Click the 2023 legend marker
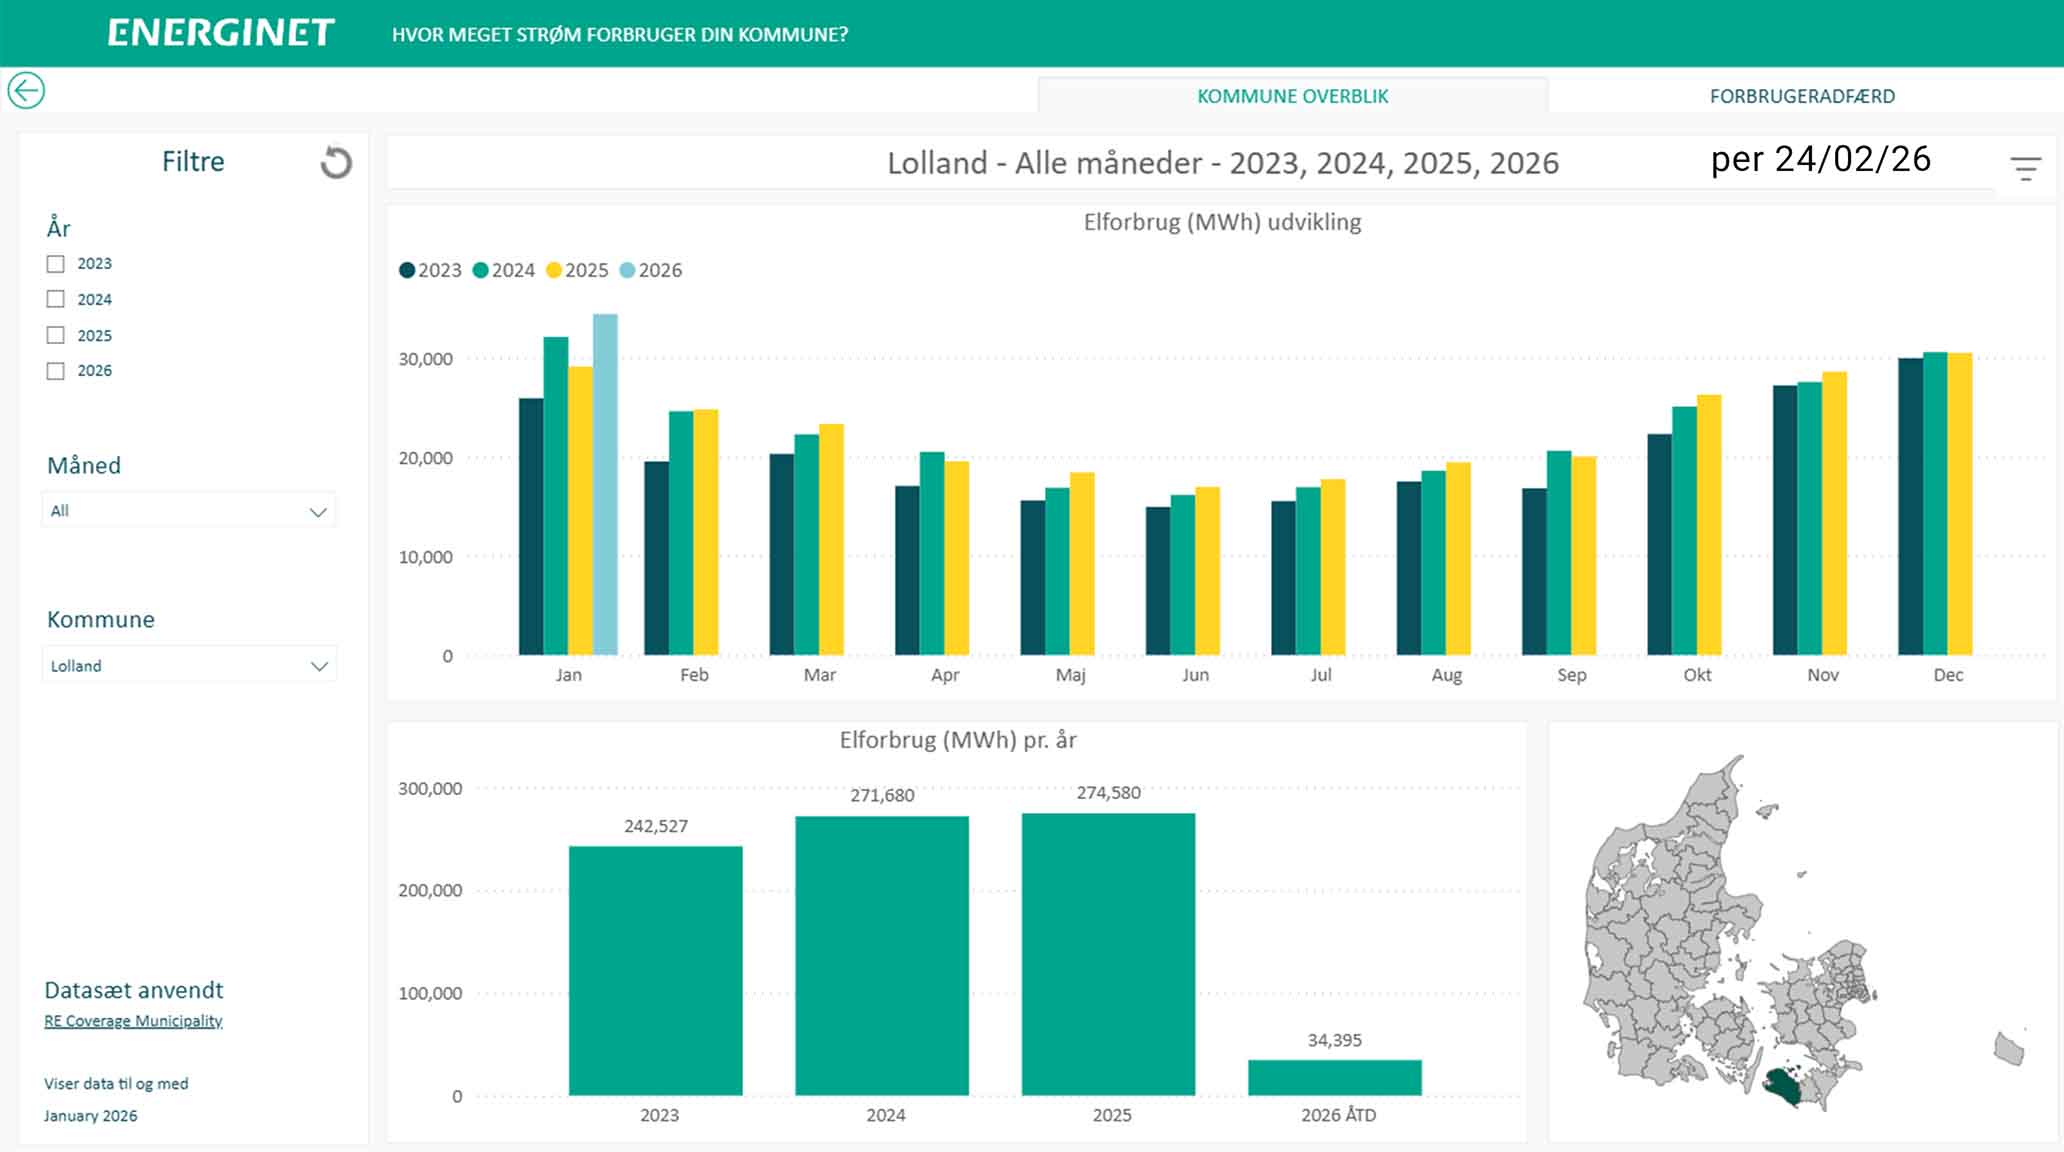Image resolution: width=2064 pixels, height=1152 pixels. pyautogui.click(x=407, y=270)
